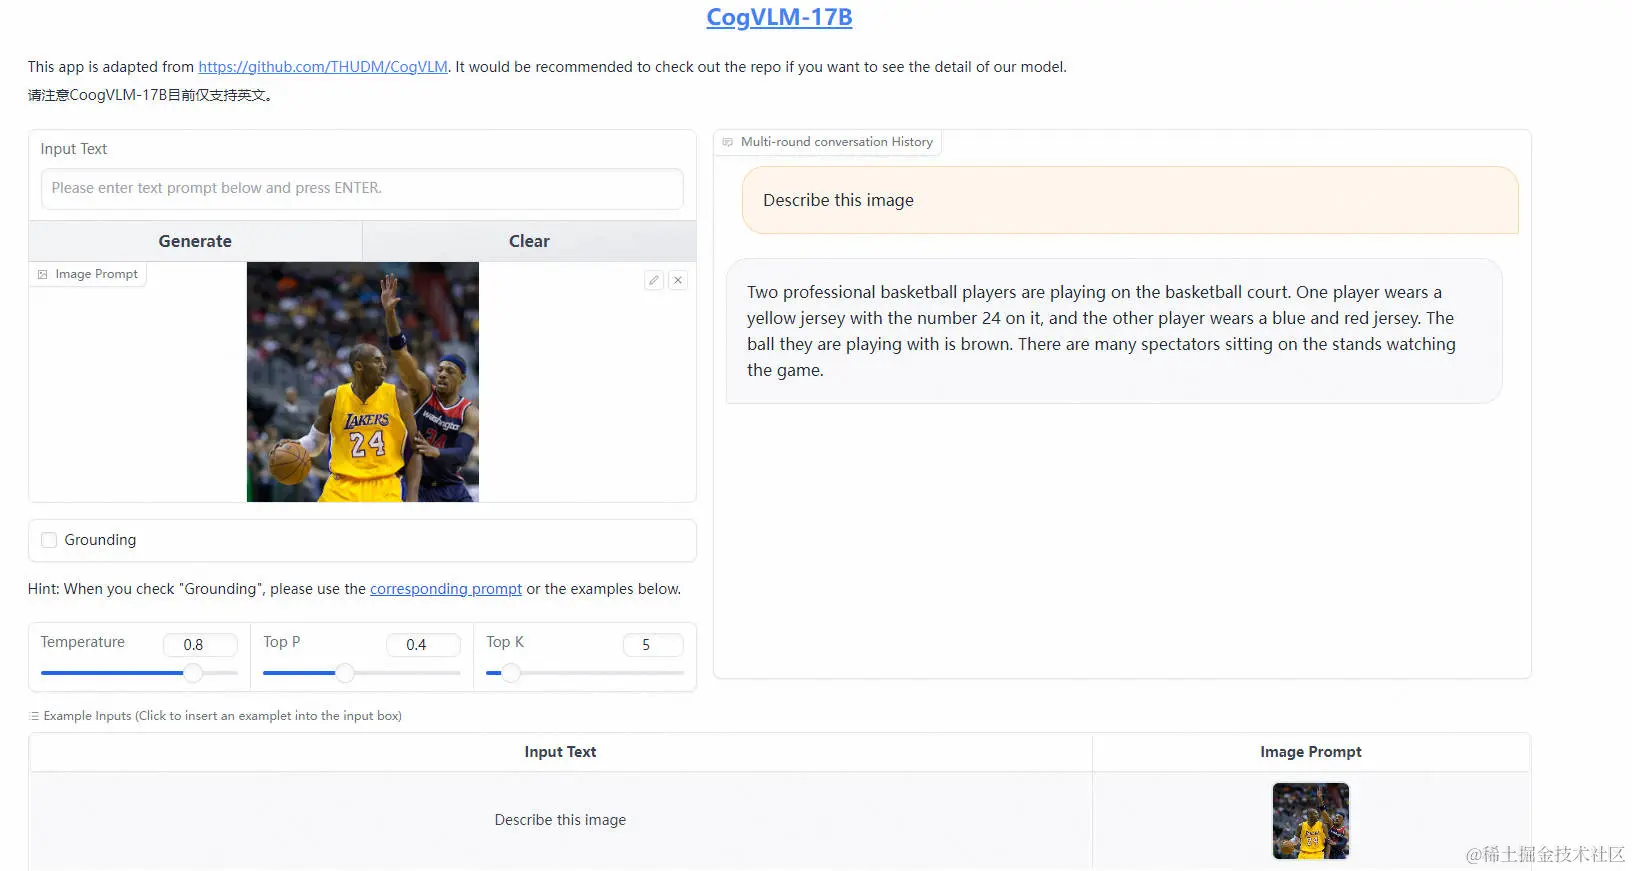Image resolution: width=1632 pixels, height=871 pixels.
Task: Select the model response about basketball players
Action: click(x=1114, y=331)
